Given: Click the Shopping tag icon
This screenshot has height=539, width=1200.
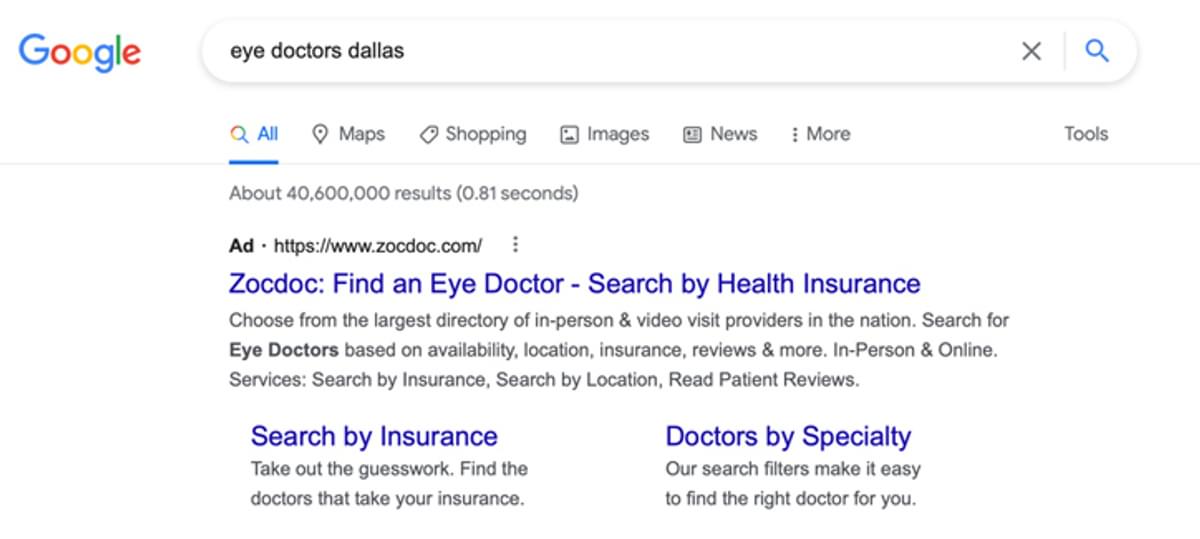Looking at the screenshot, I should (x=429, y=134).
